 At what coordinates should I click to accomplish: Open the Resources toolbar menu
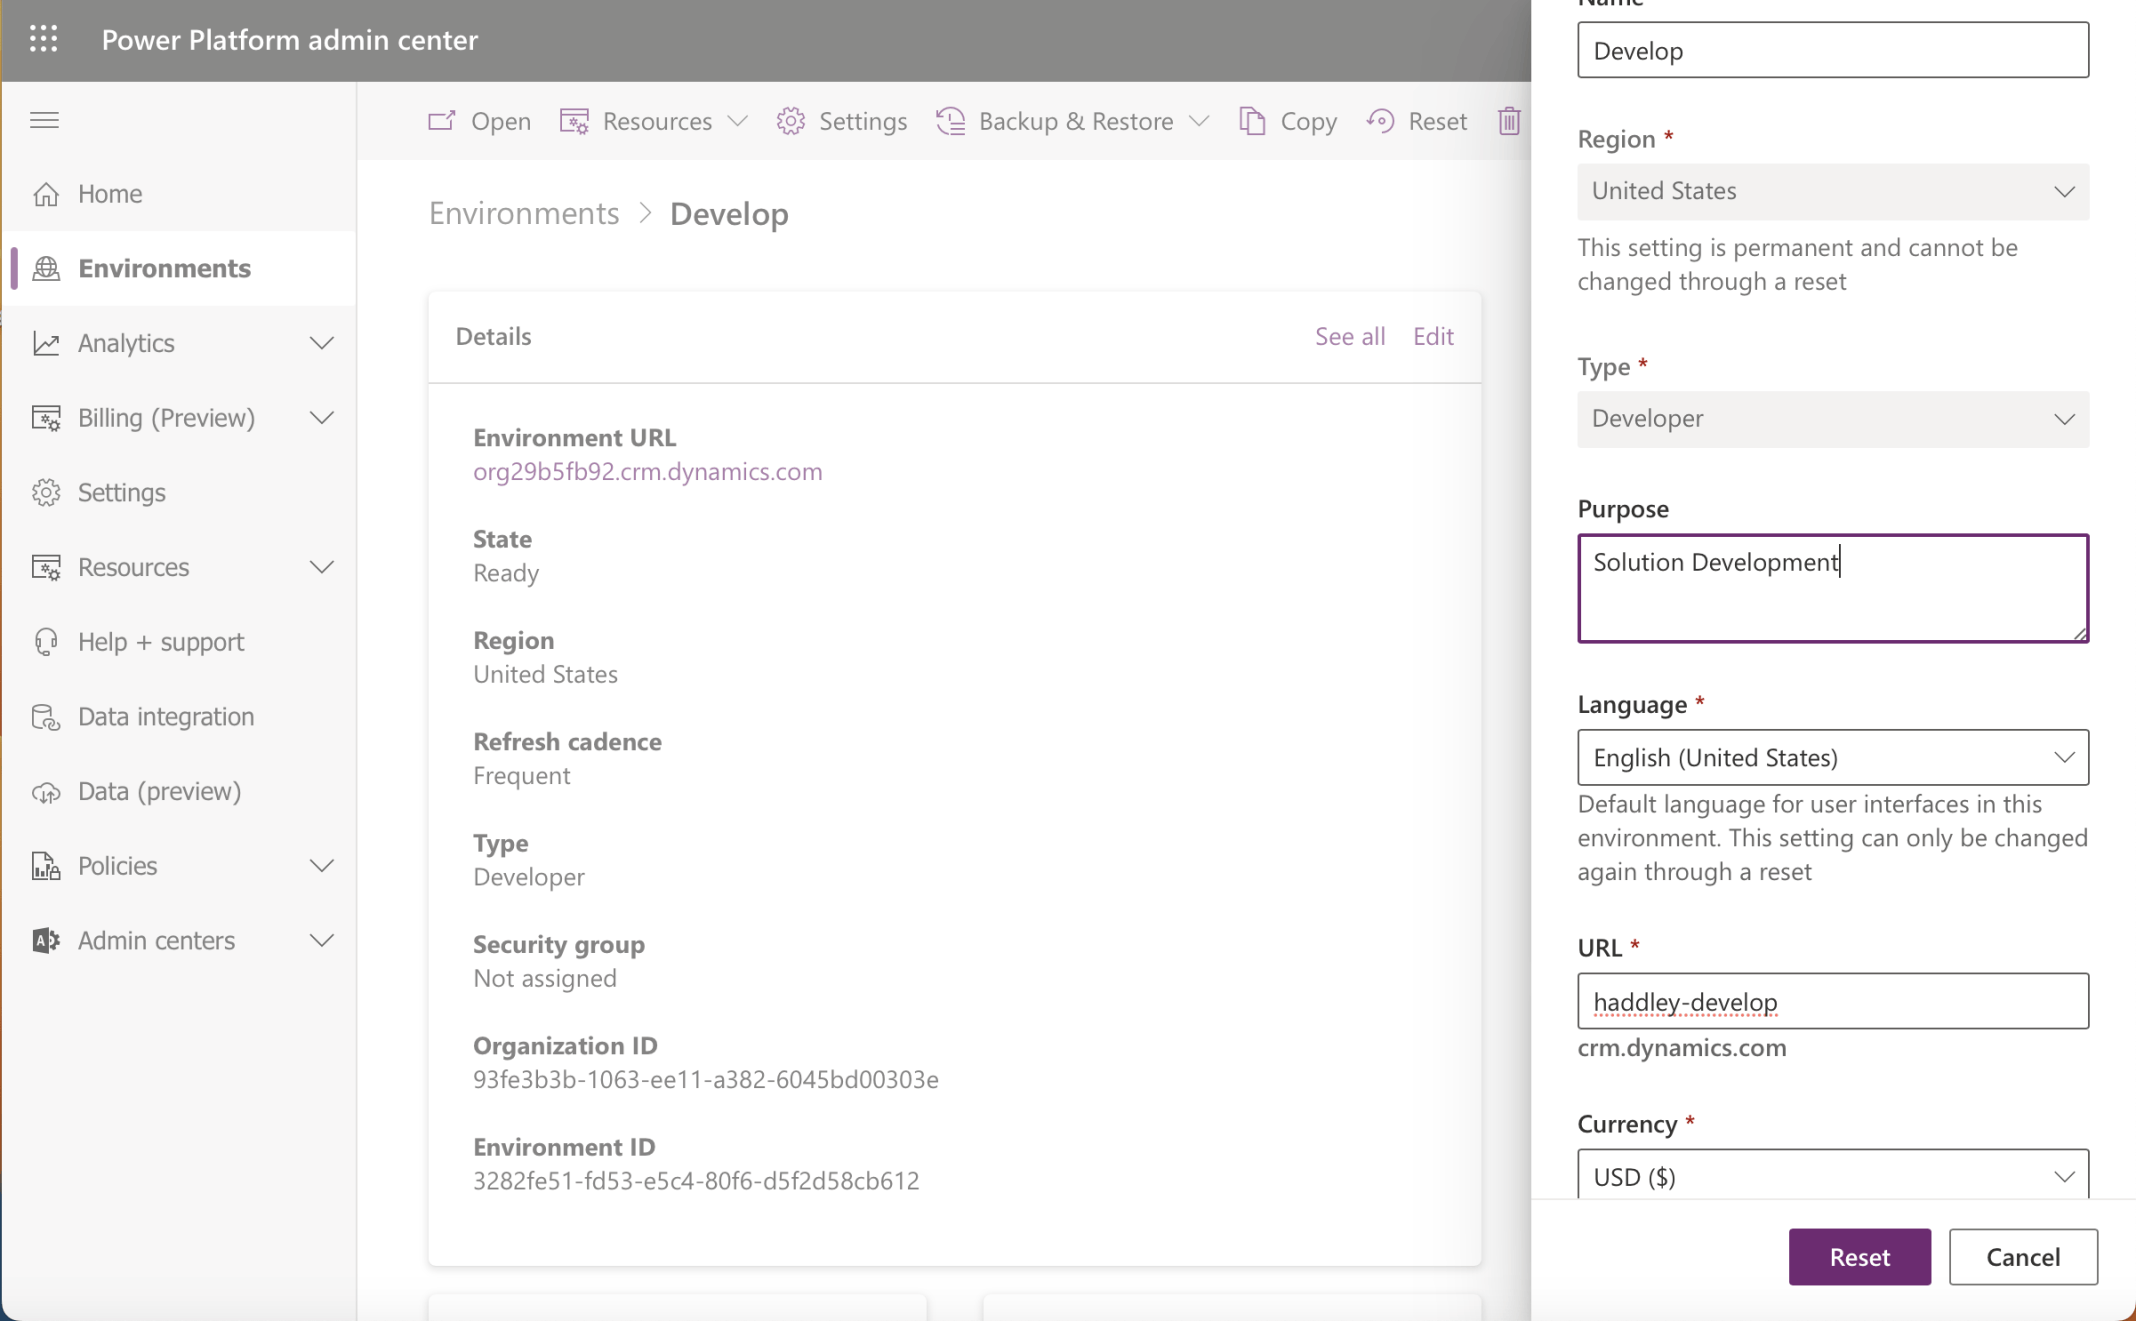coord(655,121)
